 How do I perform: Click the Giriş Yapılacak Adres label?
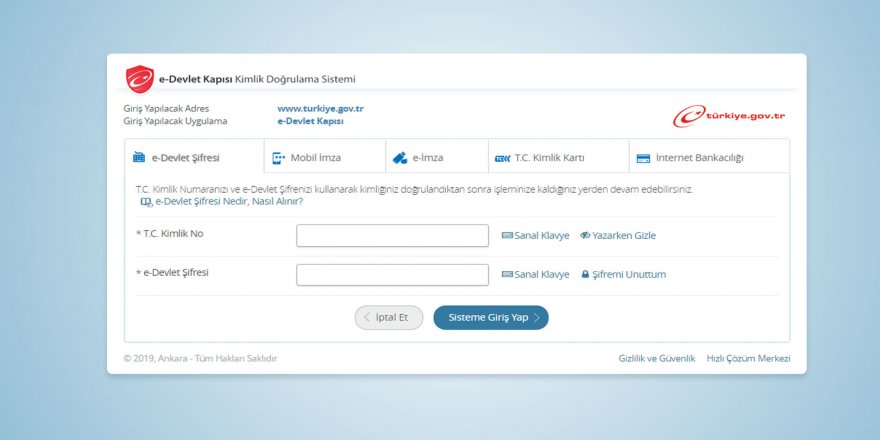coord(166,109)
